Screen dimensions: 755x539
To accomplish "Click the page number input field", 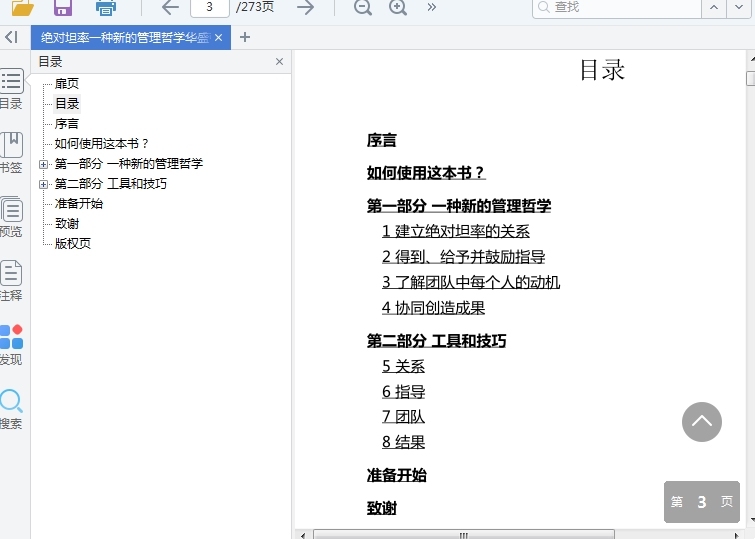I will [x=209, y=8].
